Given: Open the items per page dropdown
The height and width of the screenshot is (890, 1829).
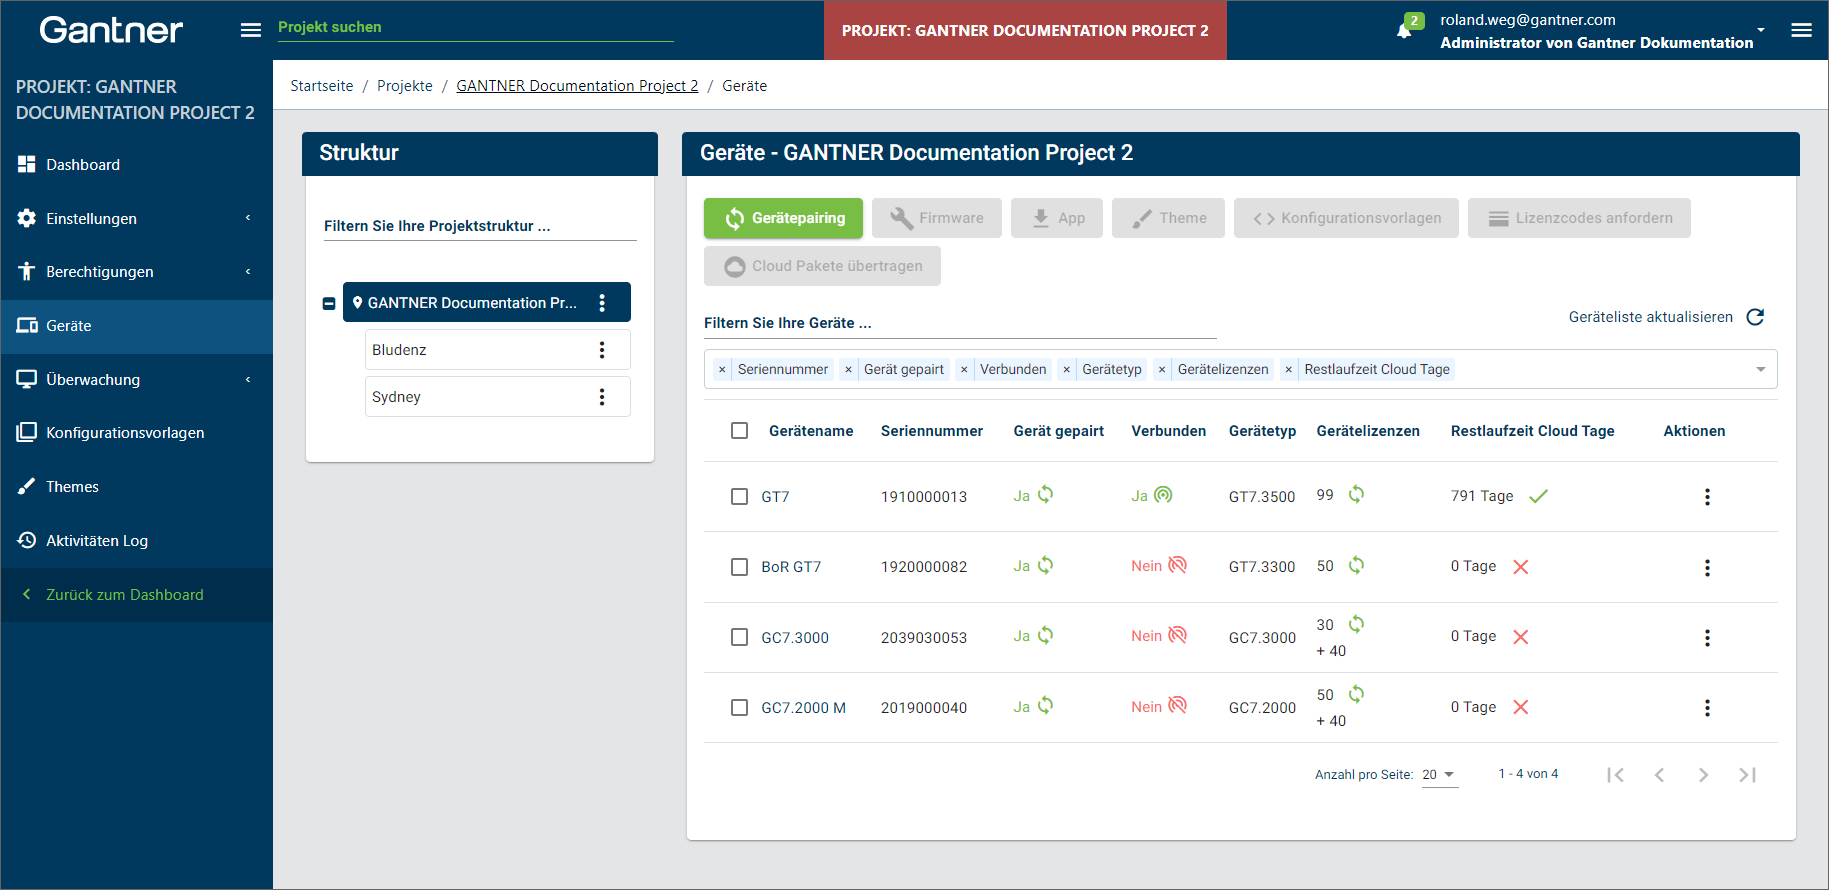Looking at the screenshot, I should tap(1440, 775).
